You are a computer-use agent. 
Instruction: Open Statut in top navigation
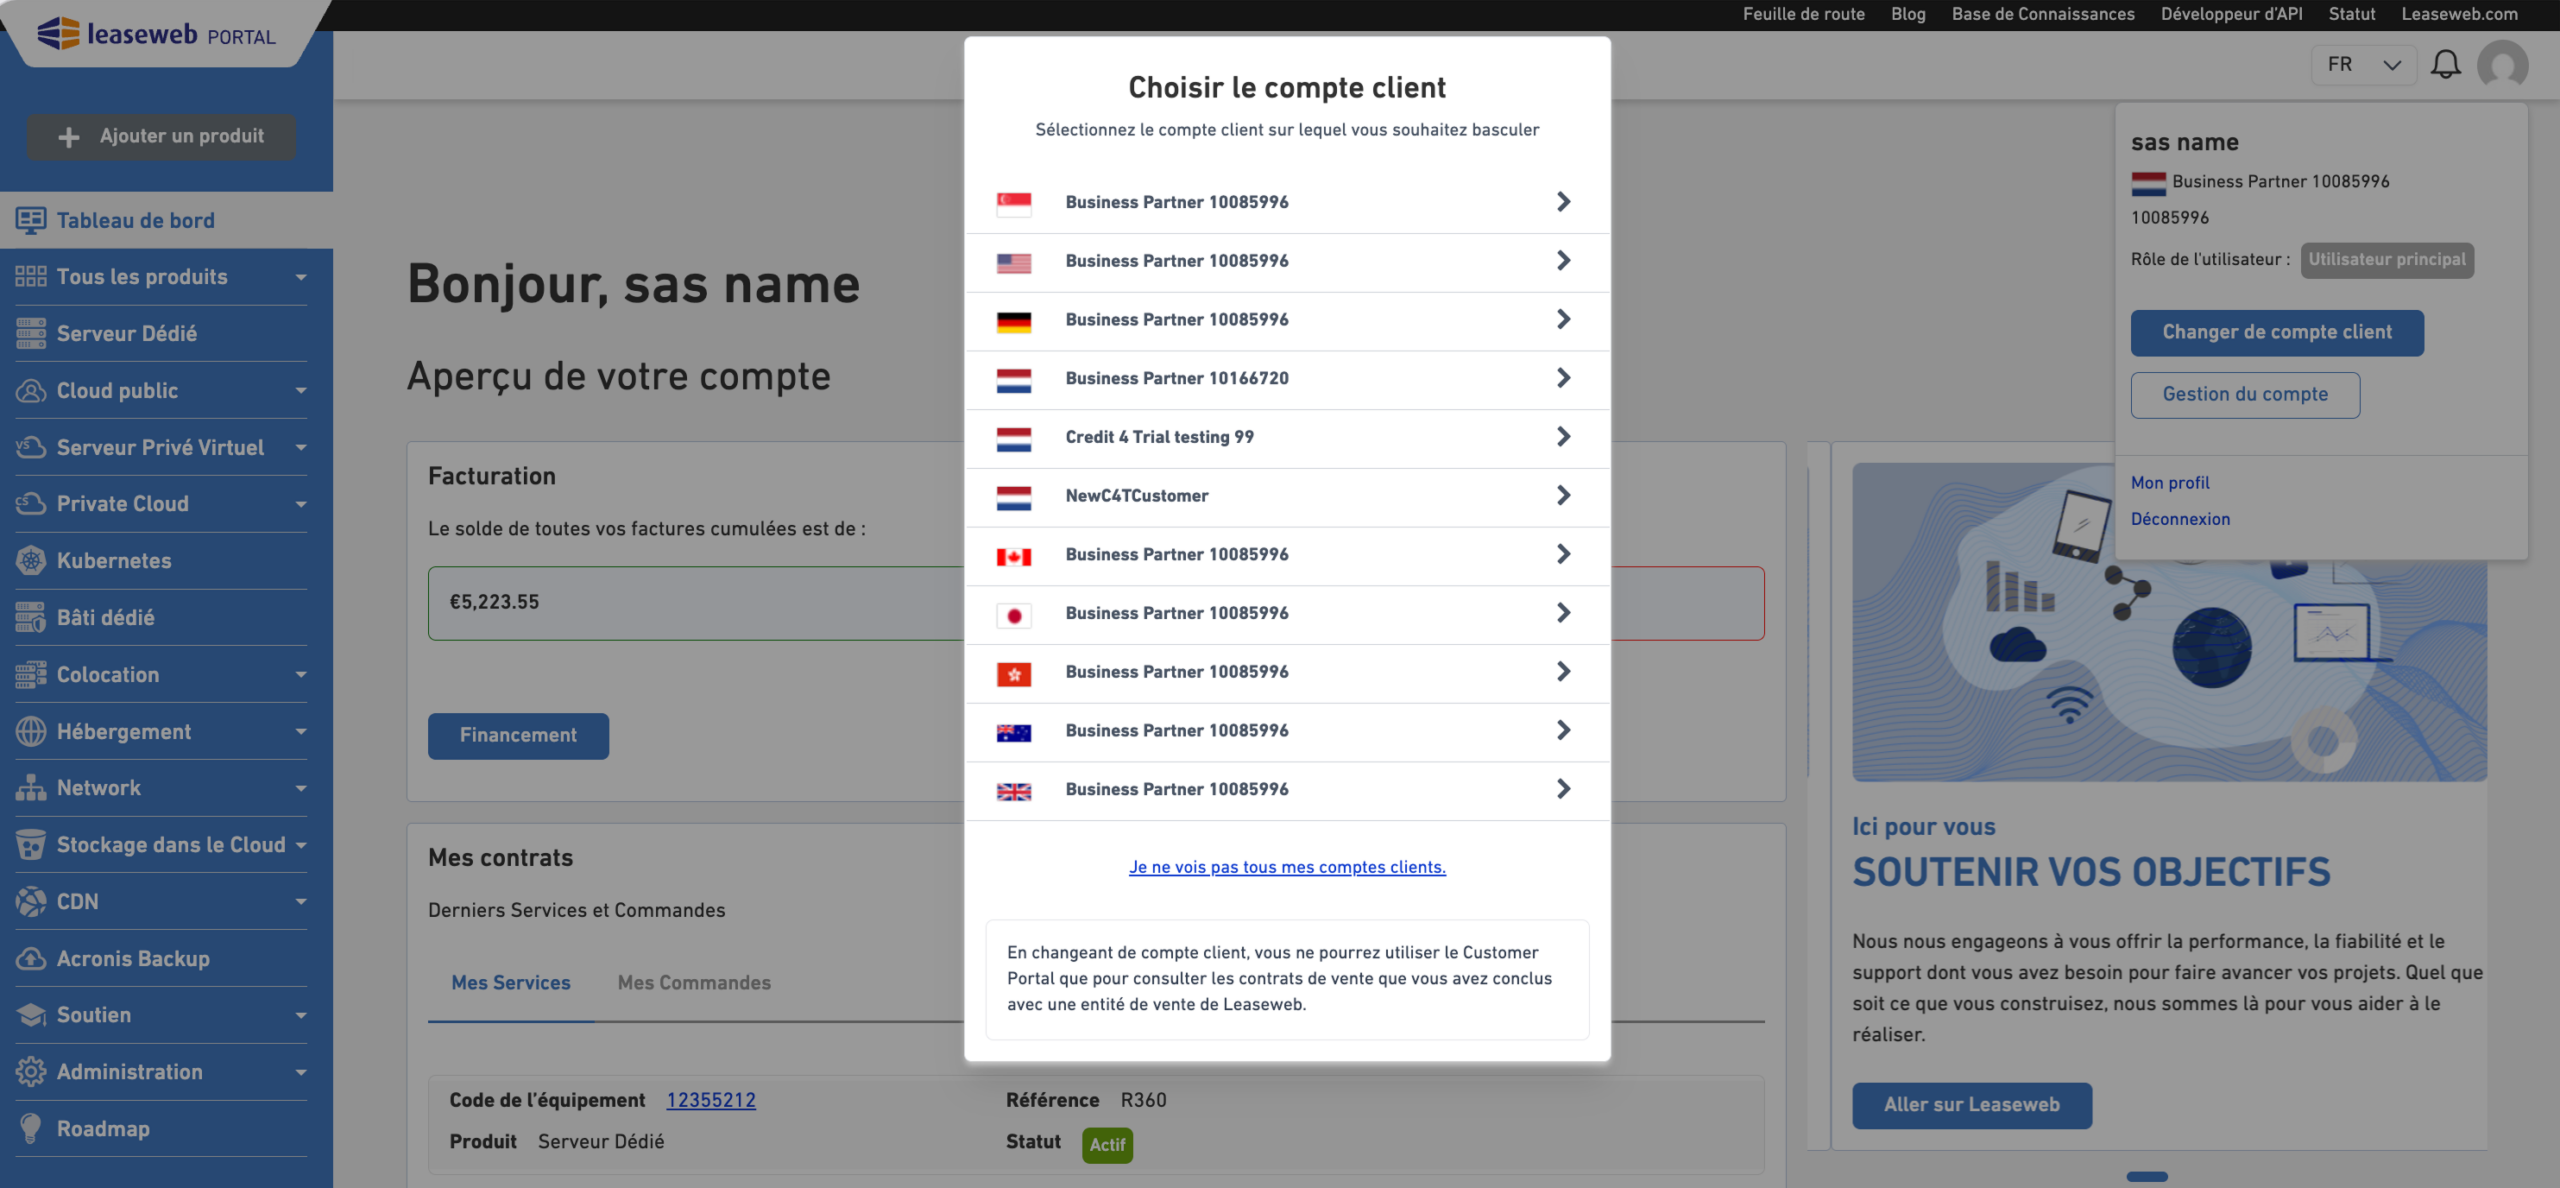click(2351, 14)
